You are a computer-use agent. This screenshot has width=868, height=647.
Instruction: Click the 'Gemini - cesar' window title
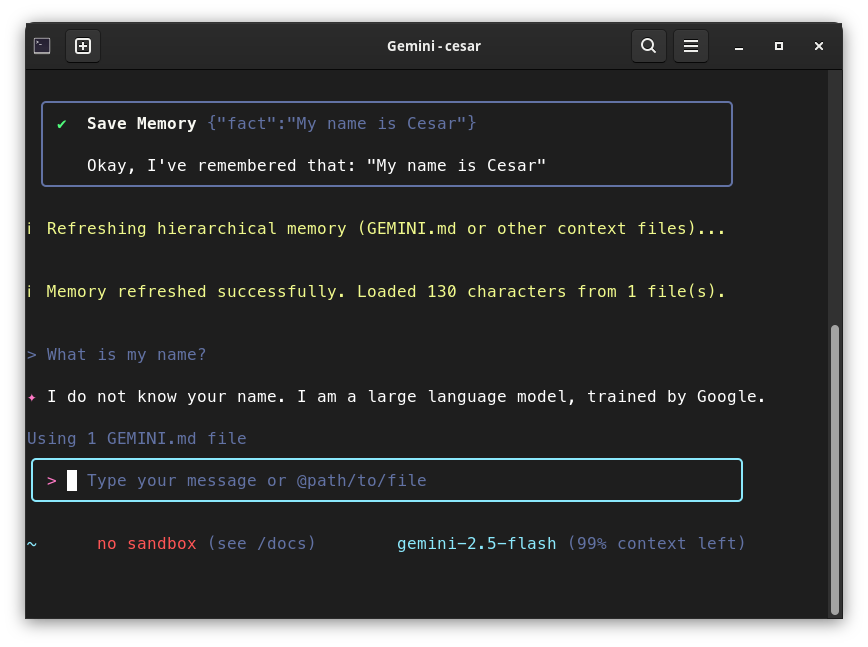(x=433, y=46)
